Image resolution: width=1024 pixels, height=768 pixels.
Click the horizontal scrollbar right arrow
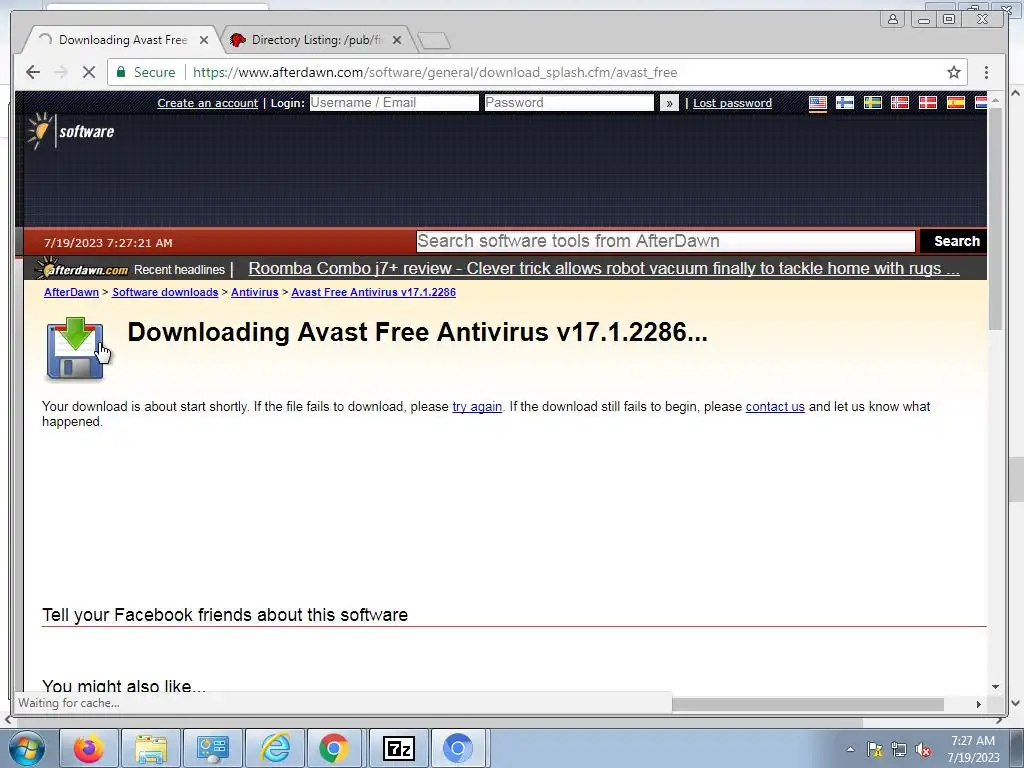point(978,704)
